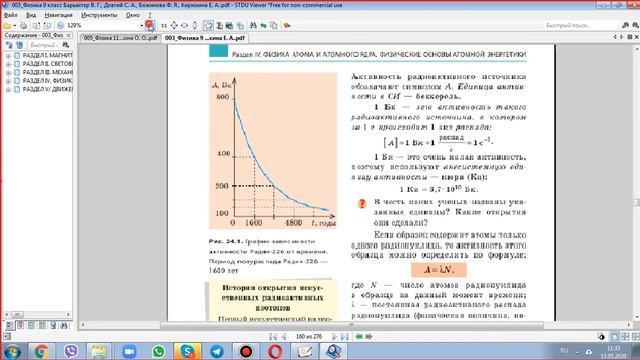Viewport: 640px width, 360px height.
Task: Open the Навигация menu
Action: (58, 15)
